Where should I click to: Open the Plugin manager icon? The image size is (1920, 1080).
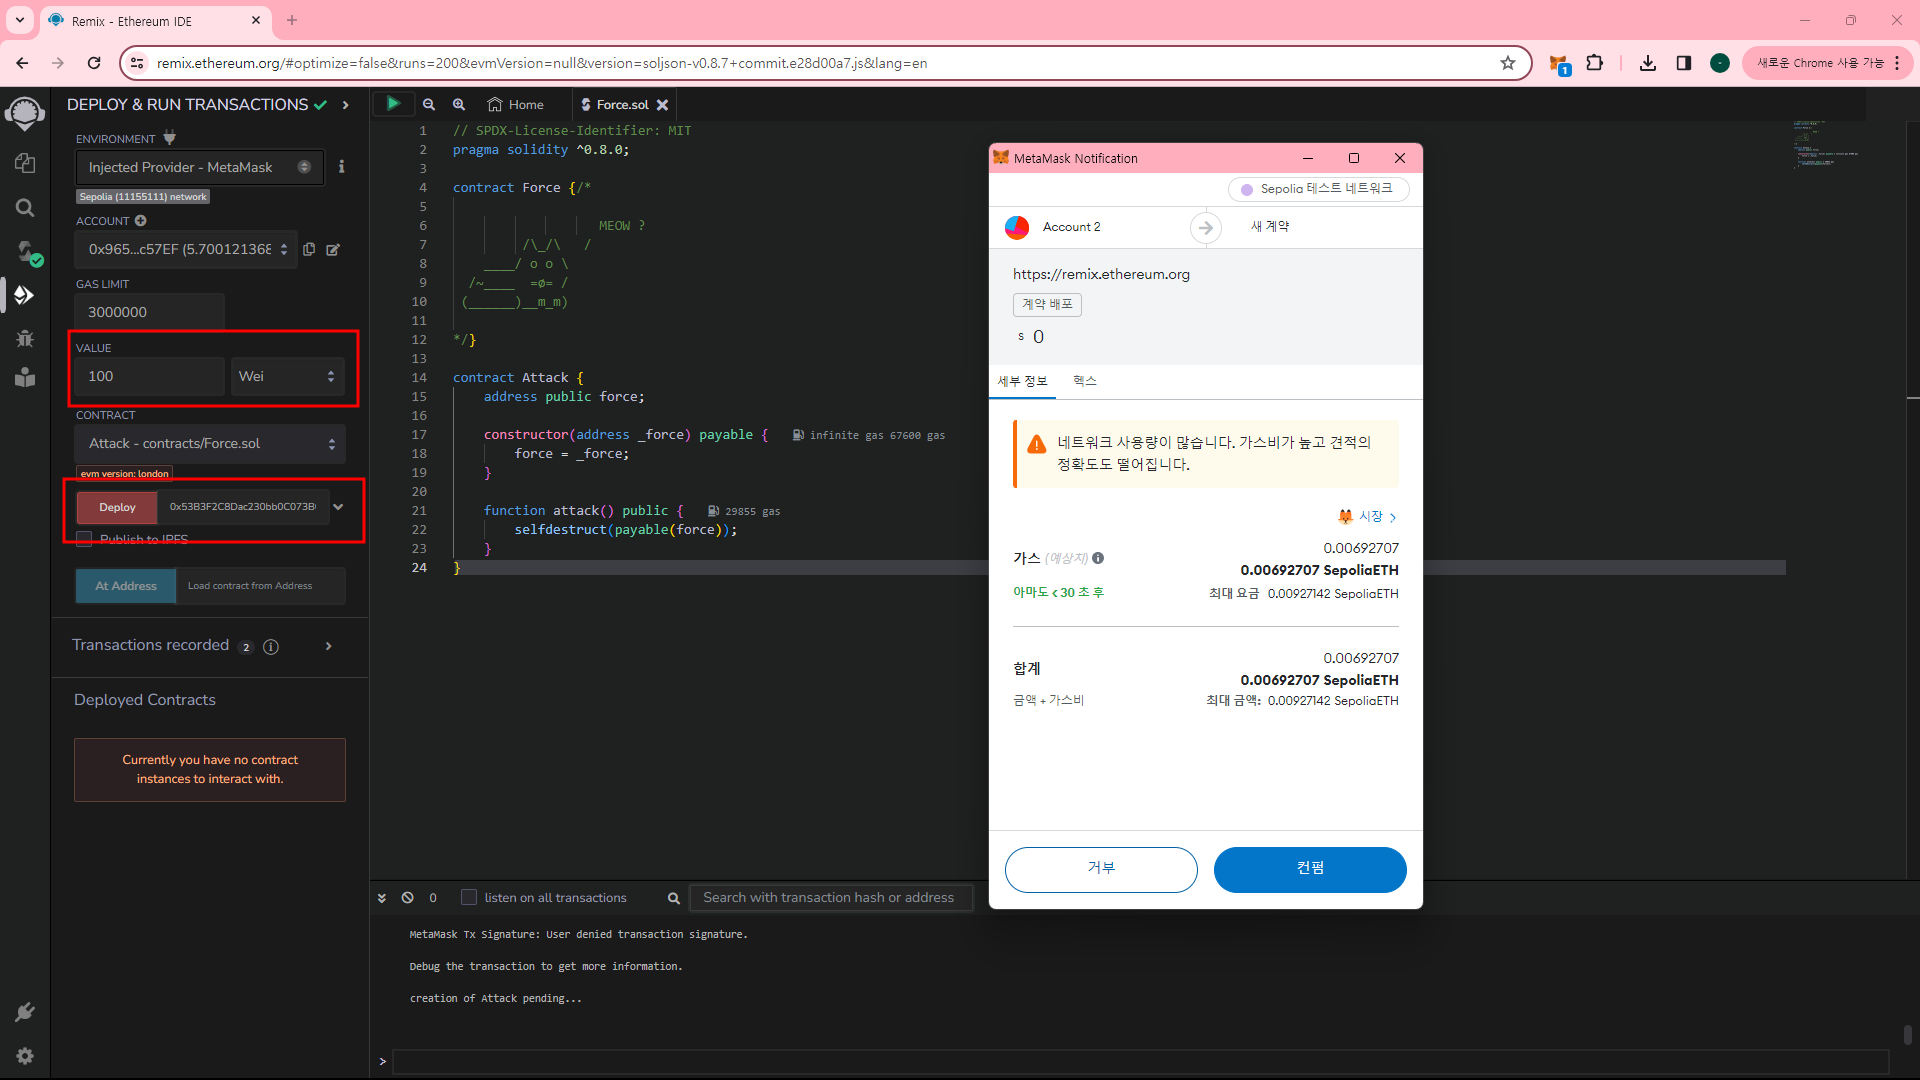coord(25,1013)
